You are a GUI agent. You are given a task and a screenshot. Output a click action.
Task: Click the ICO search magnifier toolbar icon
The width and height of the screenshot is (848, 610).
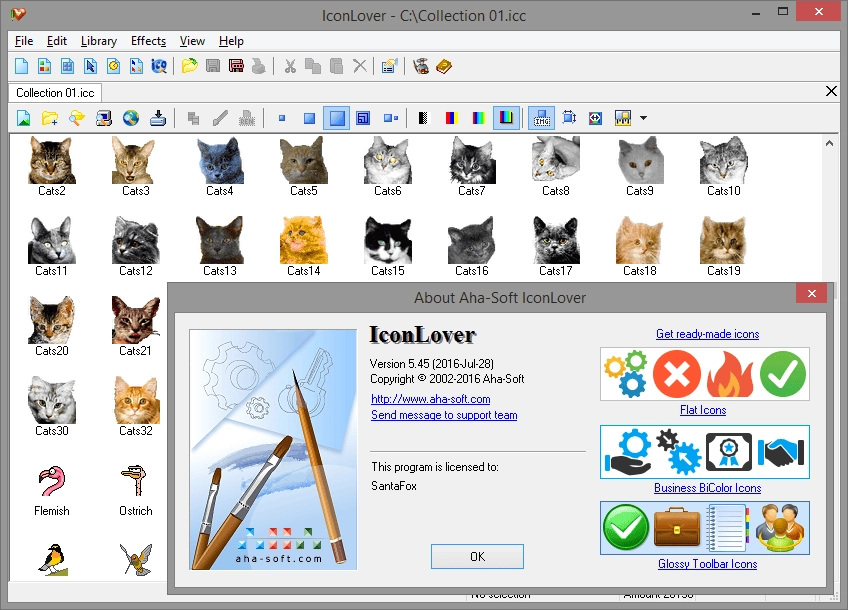coord(159,66)
